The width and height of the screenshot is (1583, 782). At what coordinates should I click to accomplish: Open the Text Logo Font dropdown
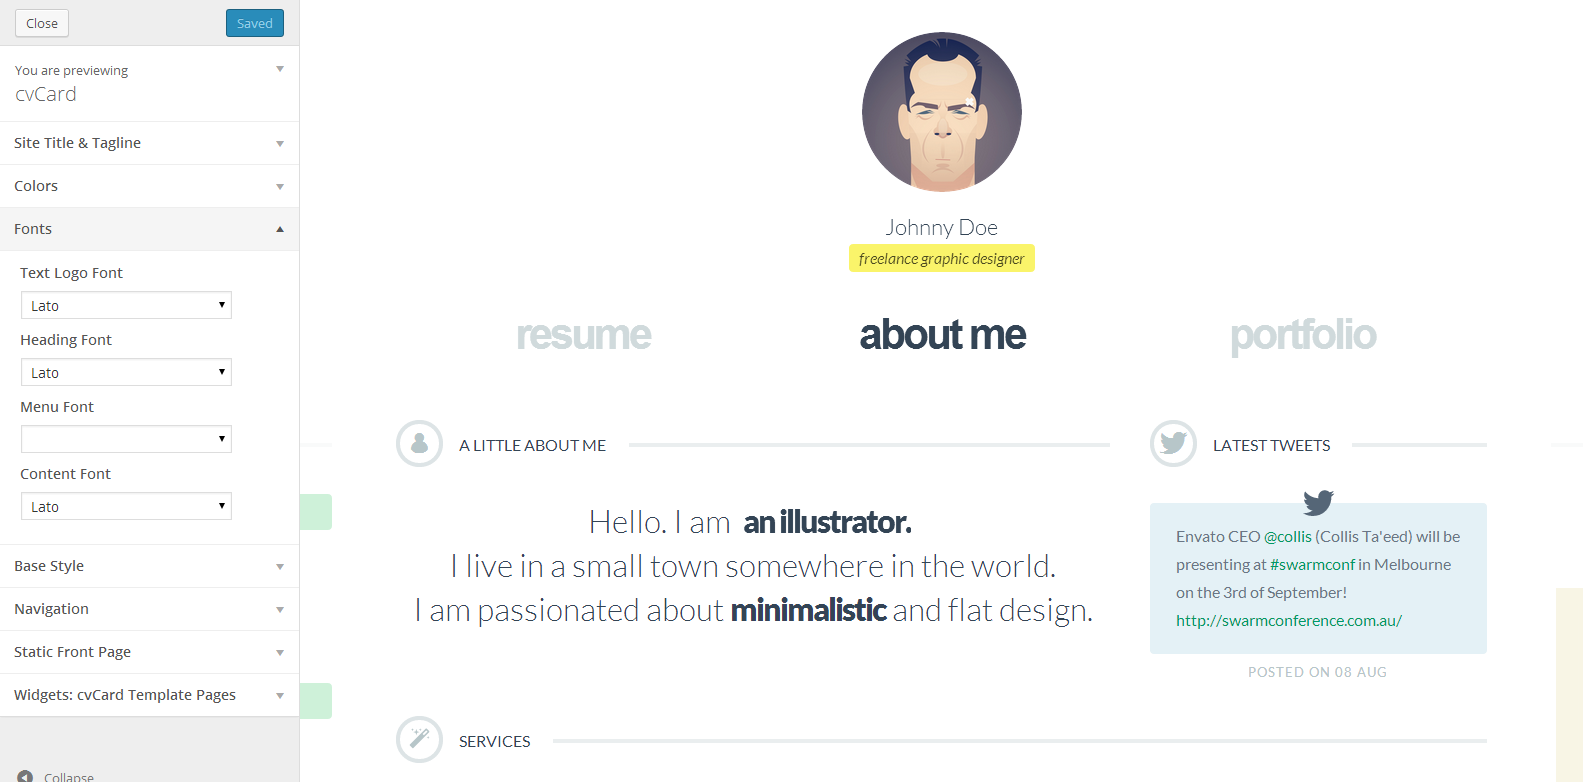pyautogui.click(x=126, y=306)
